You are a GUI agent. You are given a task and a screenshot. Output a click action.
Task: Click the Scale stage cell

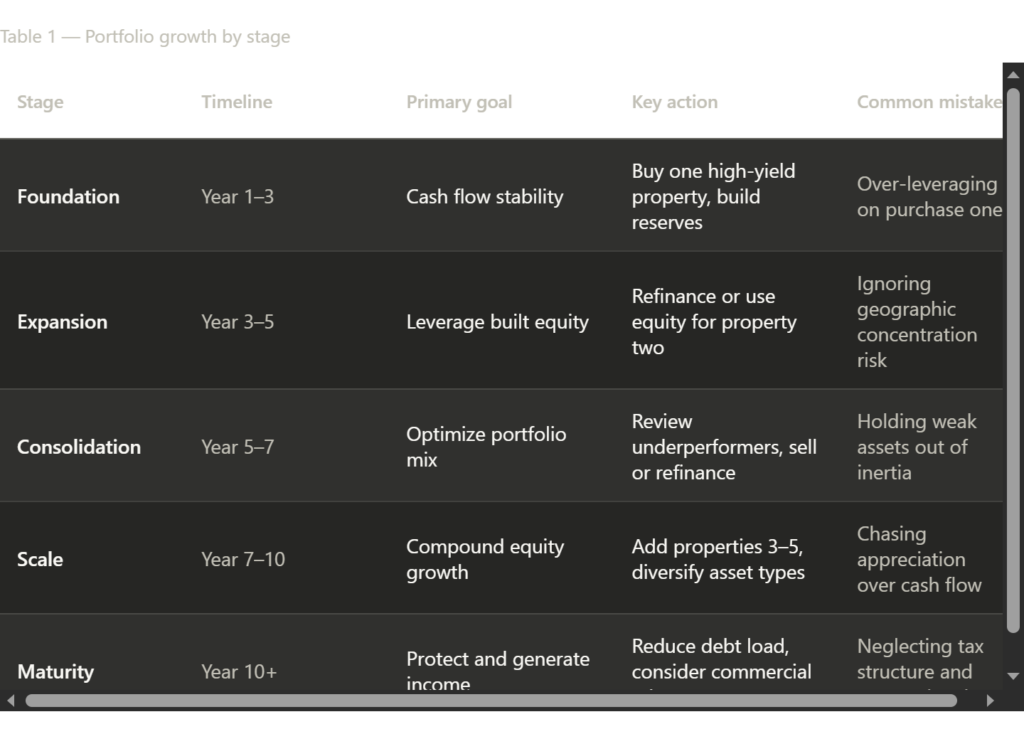pyautogui.click(x=40, y=559)
